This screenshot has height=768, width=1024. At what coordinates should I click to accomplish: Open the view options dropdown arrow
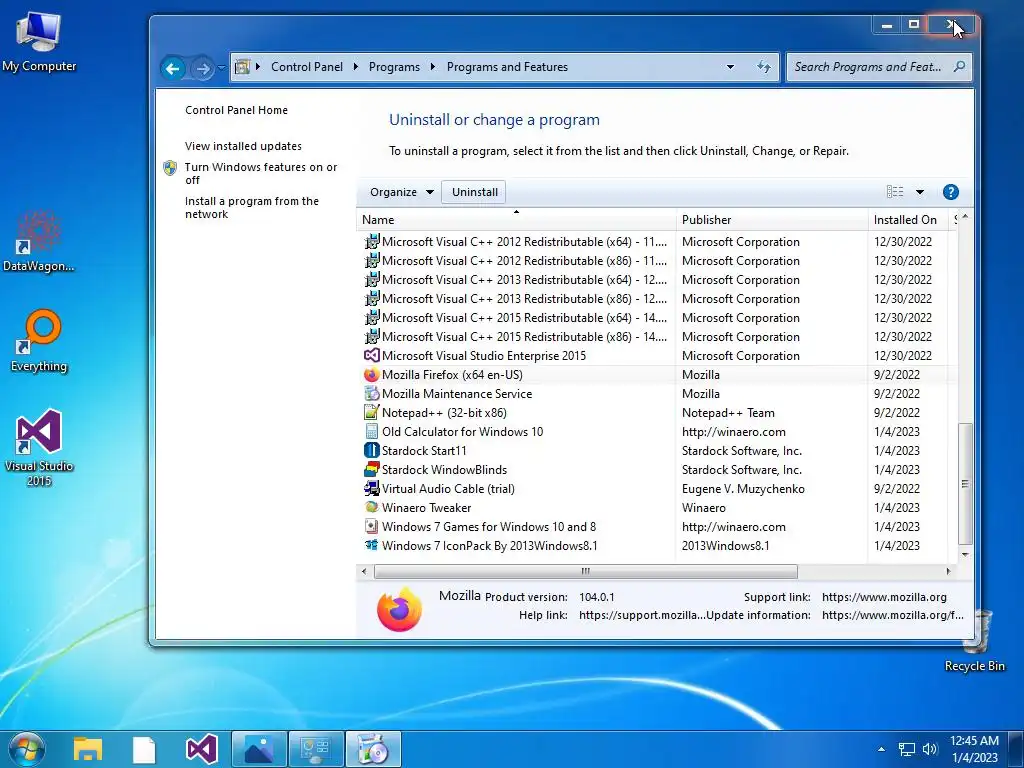click(920, 192)
